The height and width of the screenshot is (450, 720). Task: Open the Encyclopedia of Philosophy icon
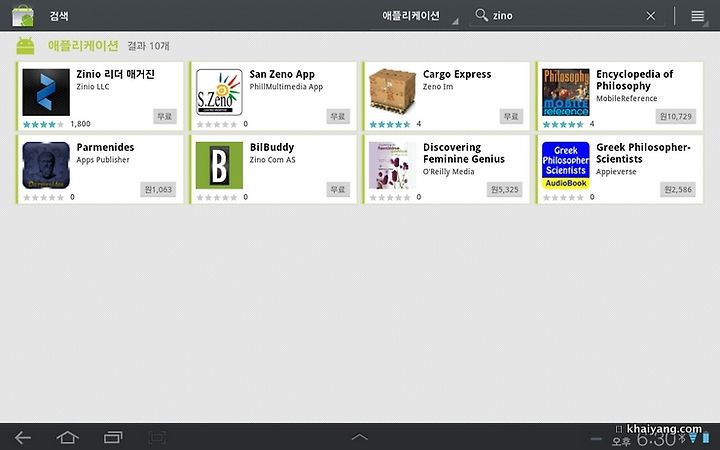566,92
